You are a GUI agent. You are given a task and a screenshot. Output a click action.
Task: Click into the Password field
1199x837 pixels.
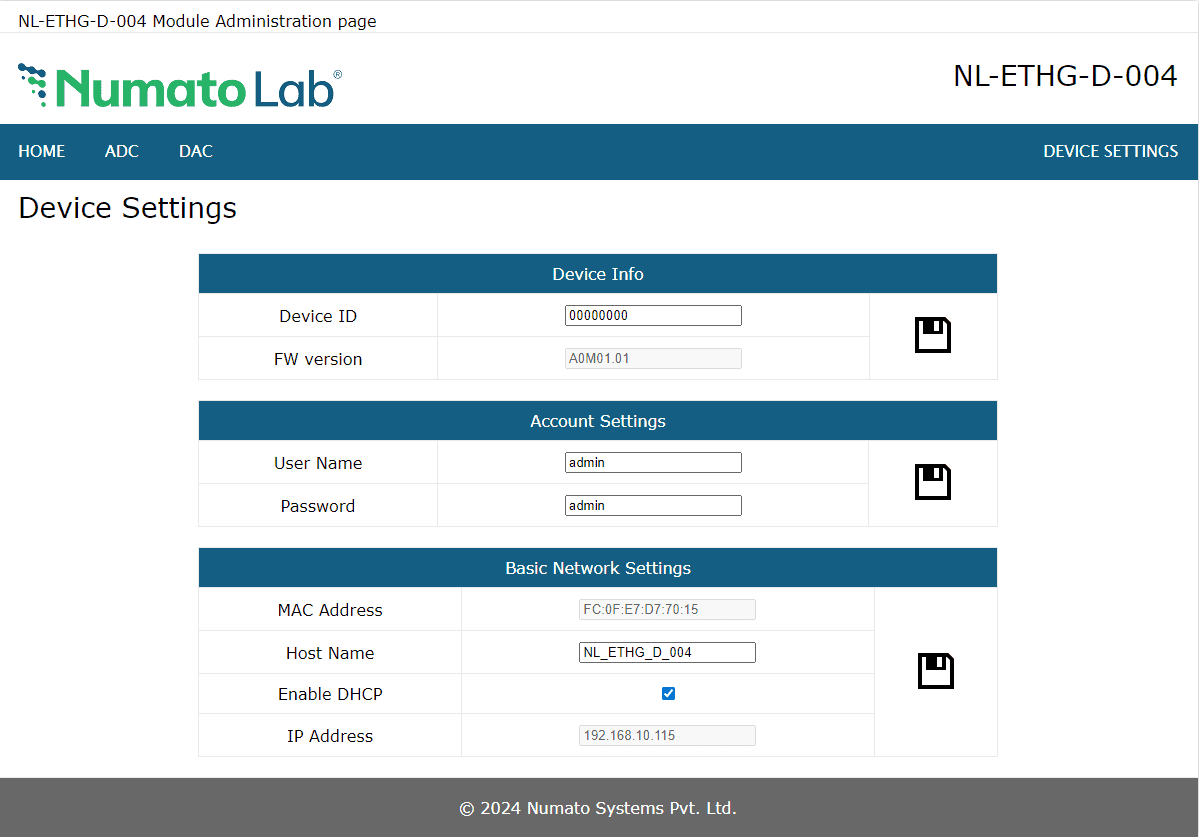pos(653,505)
